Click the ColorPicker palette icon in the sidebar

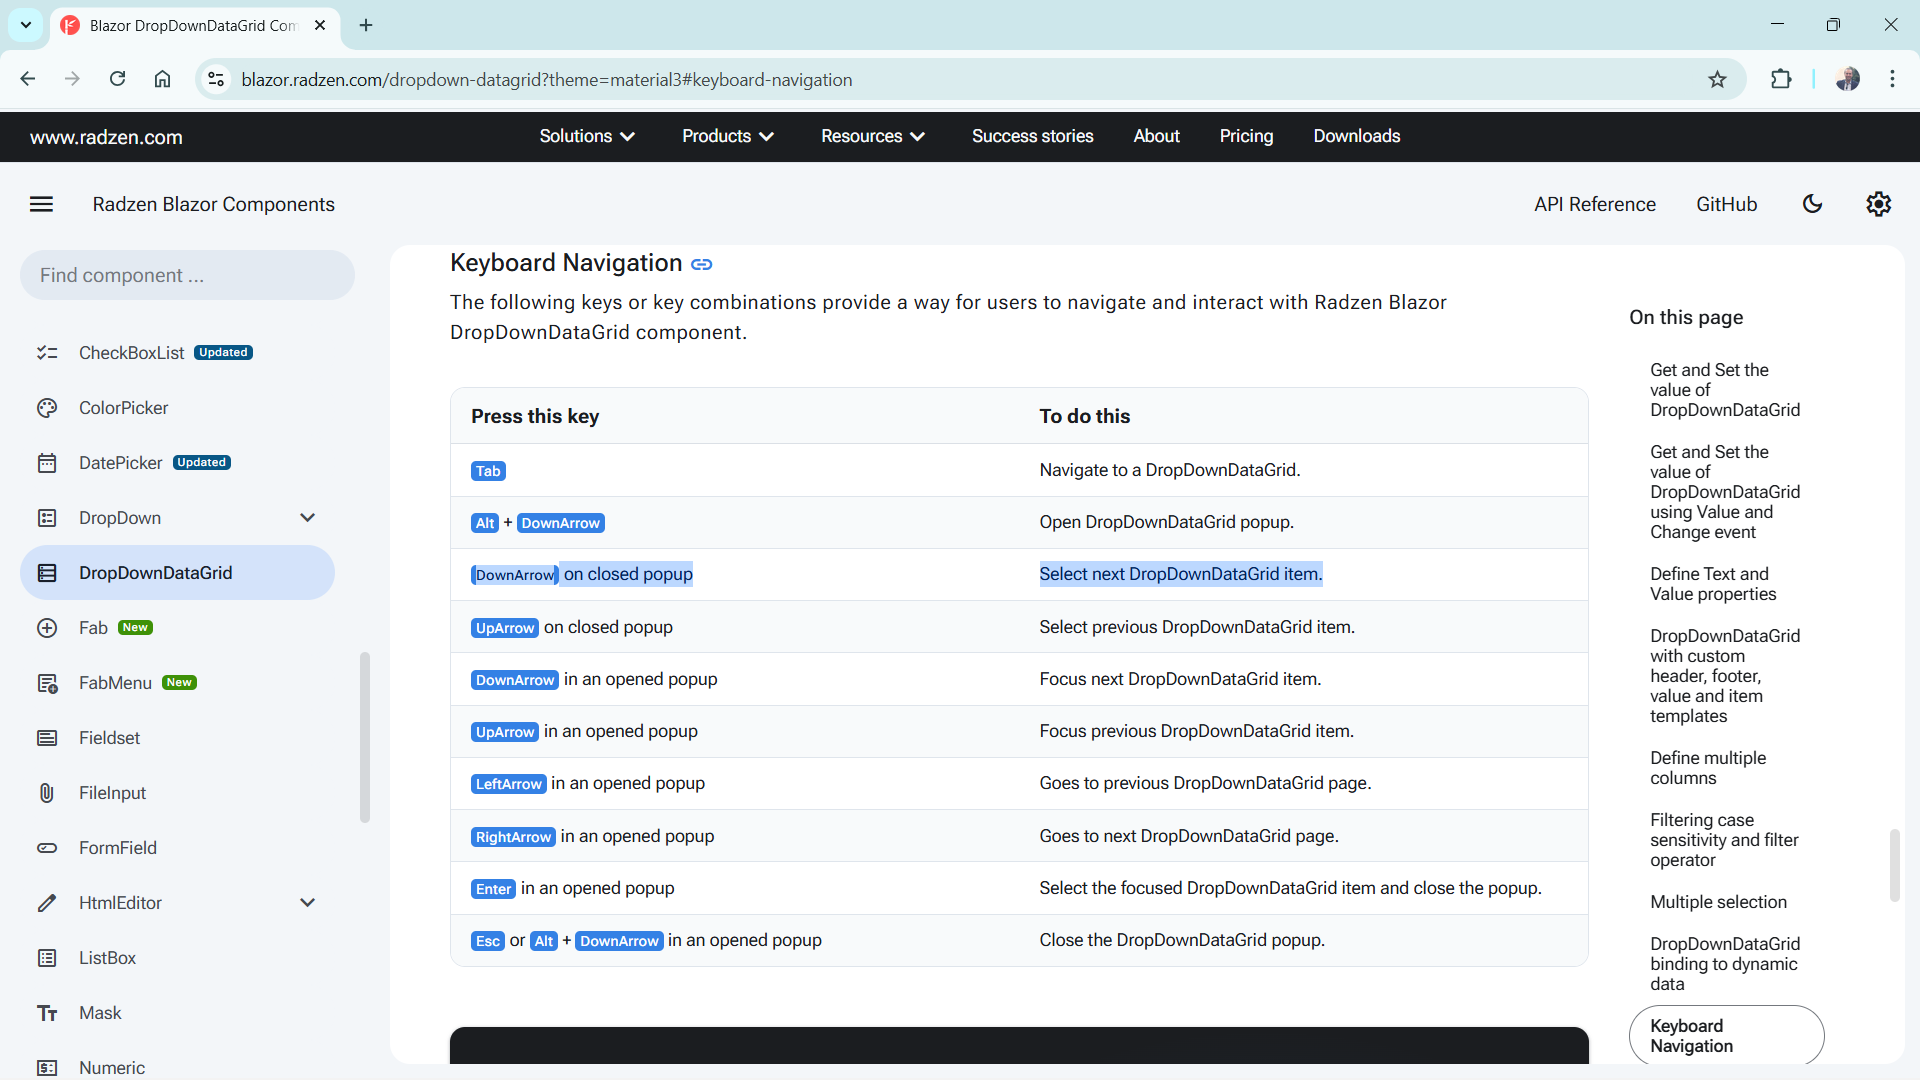coord(47,408)
